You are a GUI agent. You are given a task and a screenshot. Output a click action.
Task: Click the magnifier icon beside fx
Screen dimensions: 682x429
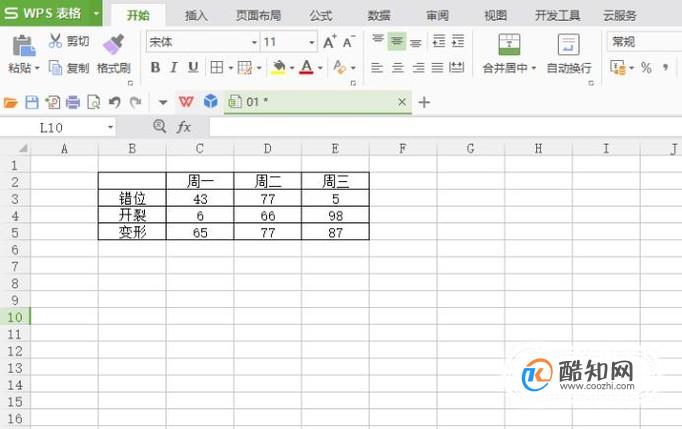point(160,127)
